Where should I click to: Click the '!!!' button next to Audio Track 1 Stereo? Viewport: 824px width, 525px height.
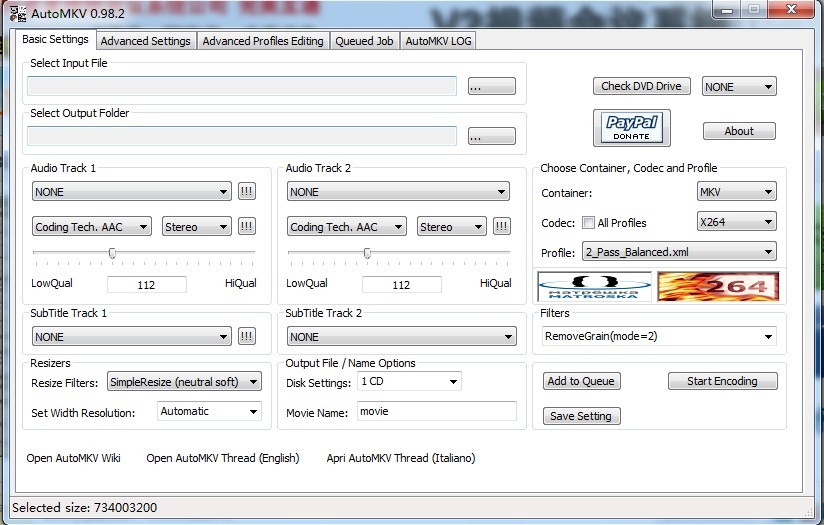pyautogui.click(x=246, y=227)
